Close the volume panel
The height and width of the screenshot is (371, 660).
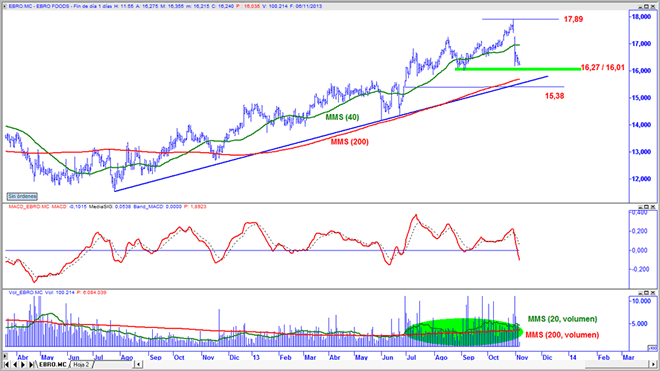click(653, 293)
